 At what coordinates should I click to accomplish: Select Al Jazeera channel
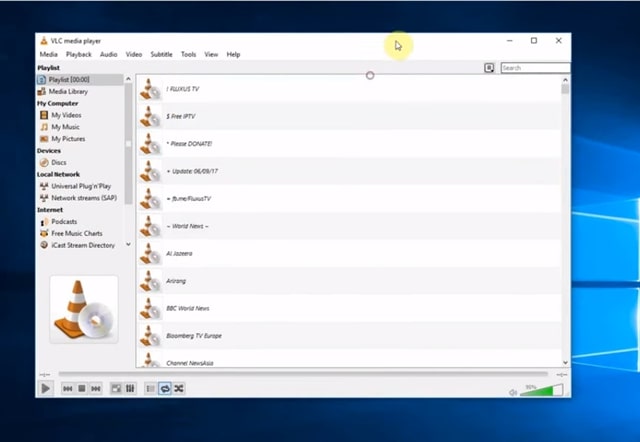point(349,253)
